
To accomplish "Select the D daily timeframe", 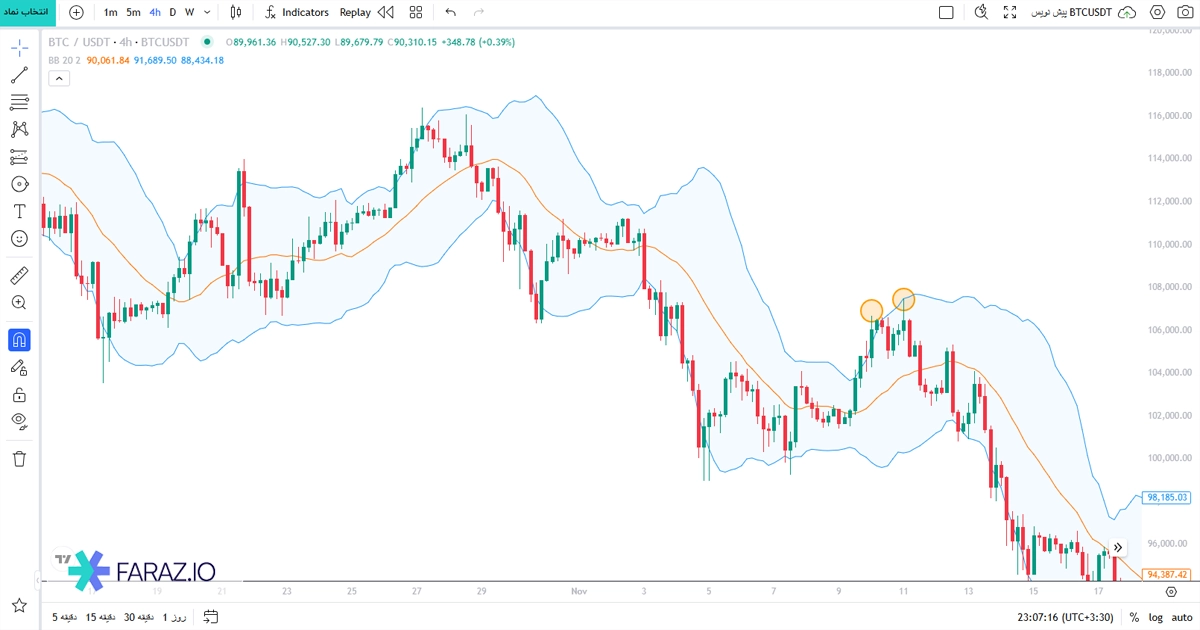I will [x=172, y=12].
